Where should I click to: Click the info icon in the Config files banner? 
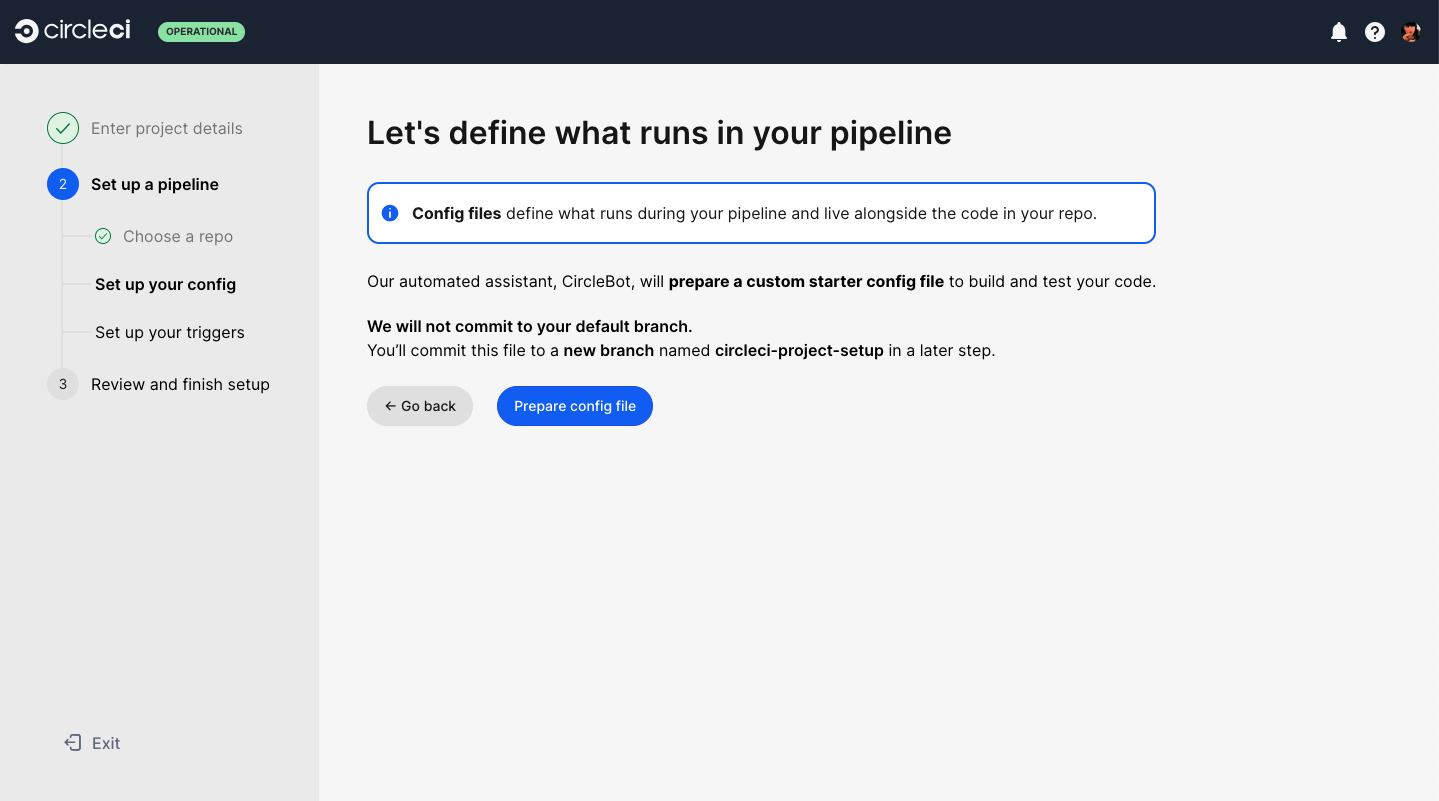390,213
